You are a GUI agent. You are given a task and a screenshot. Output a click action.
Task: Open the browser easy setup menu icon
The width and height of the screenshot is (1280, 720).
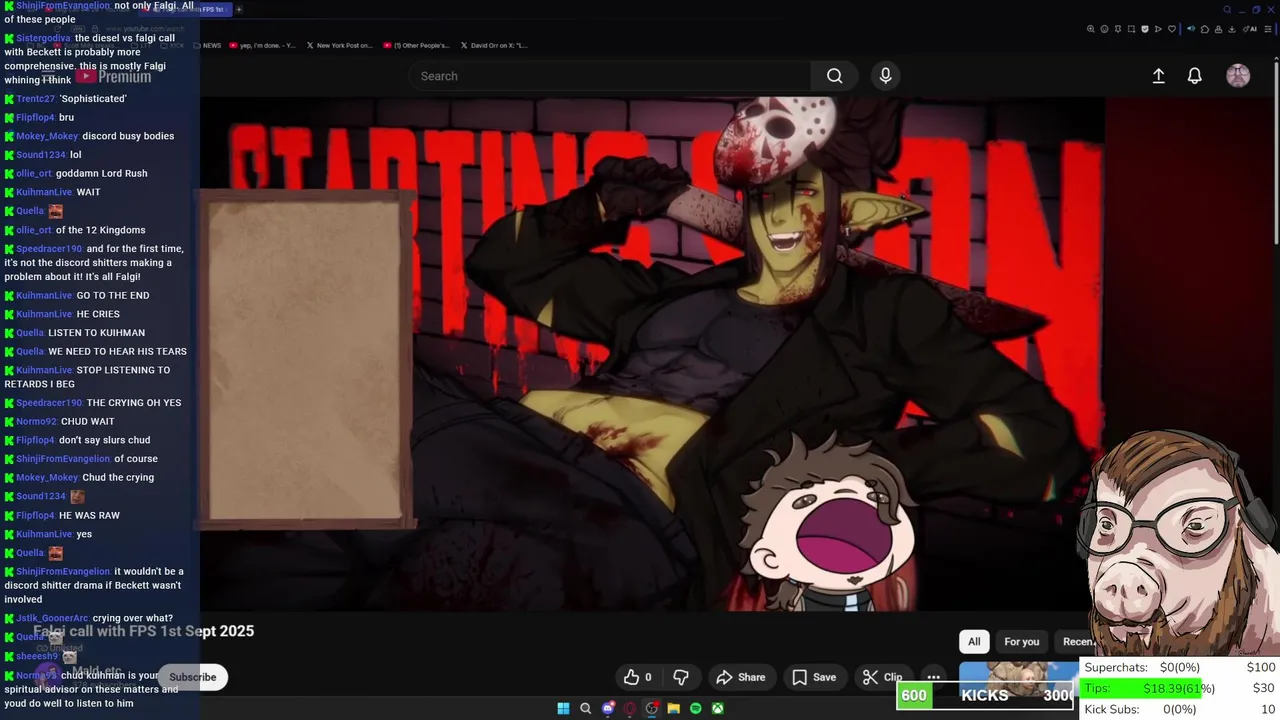pyautogui.click(x=1268, y=29)
